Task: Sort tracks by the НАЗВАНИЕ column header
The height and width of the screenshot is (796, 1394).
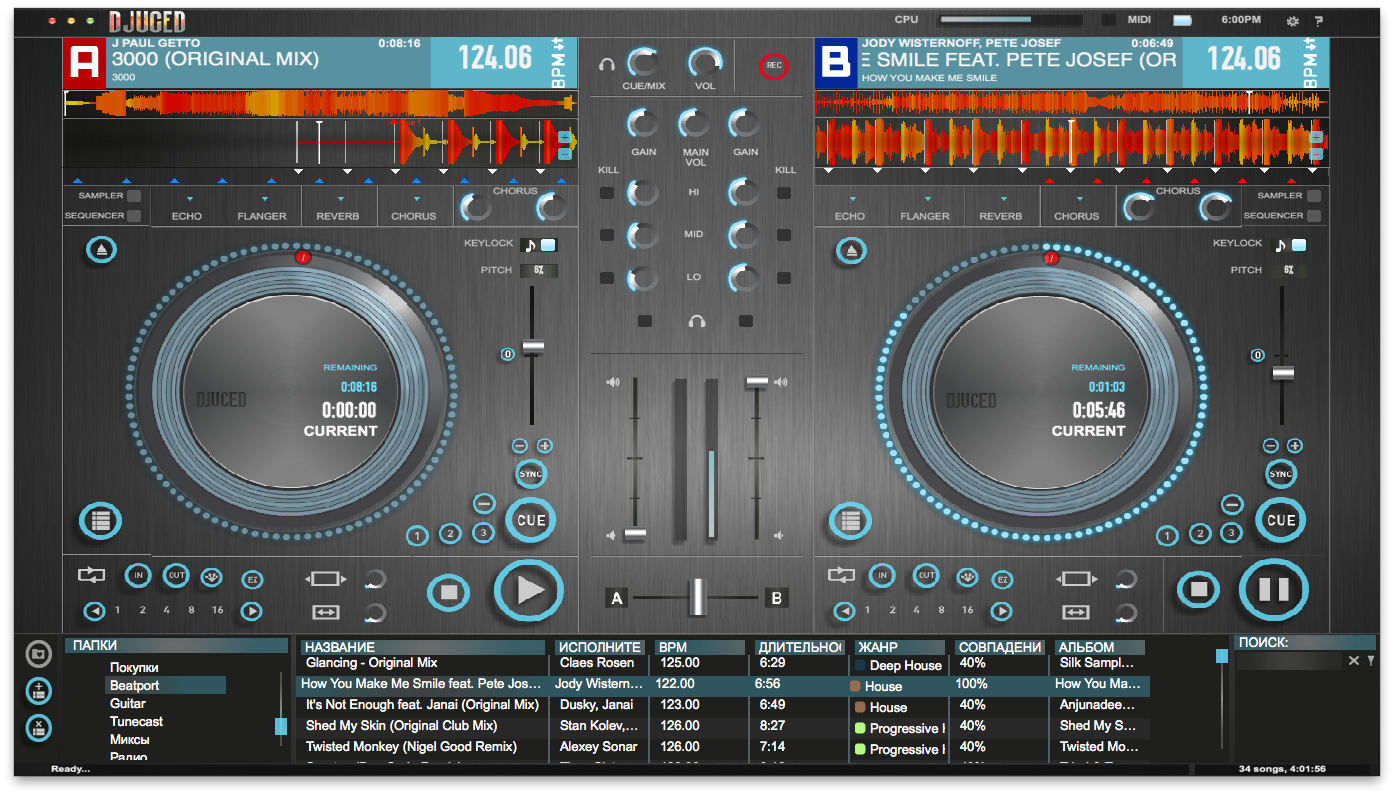Action: pyautogui.click(x=423, y=647)
